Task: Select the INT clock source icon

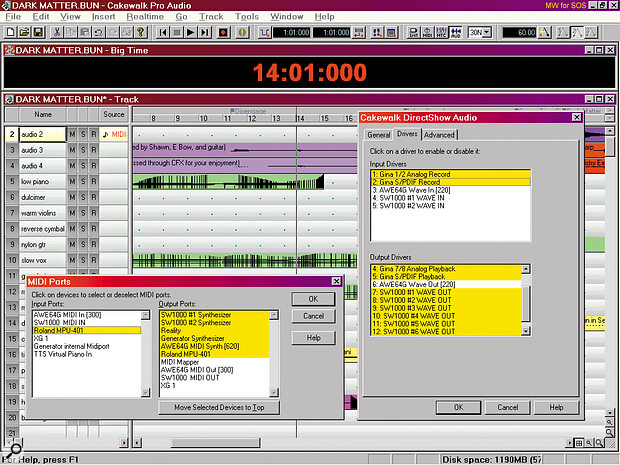Action: point(414,32)
